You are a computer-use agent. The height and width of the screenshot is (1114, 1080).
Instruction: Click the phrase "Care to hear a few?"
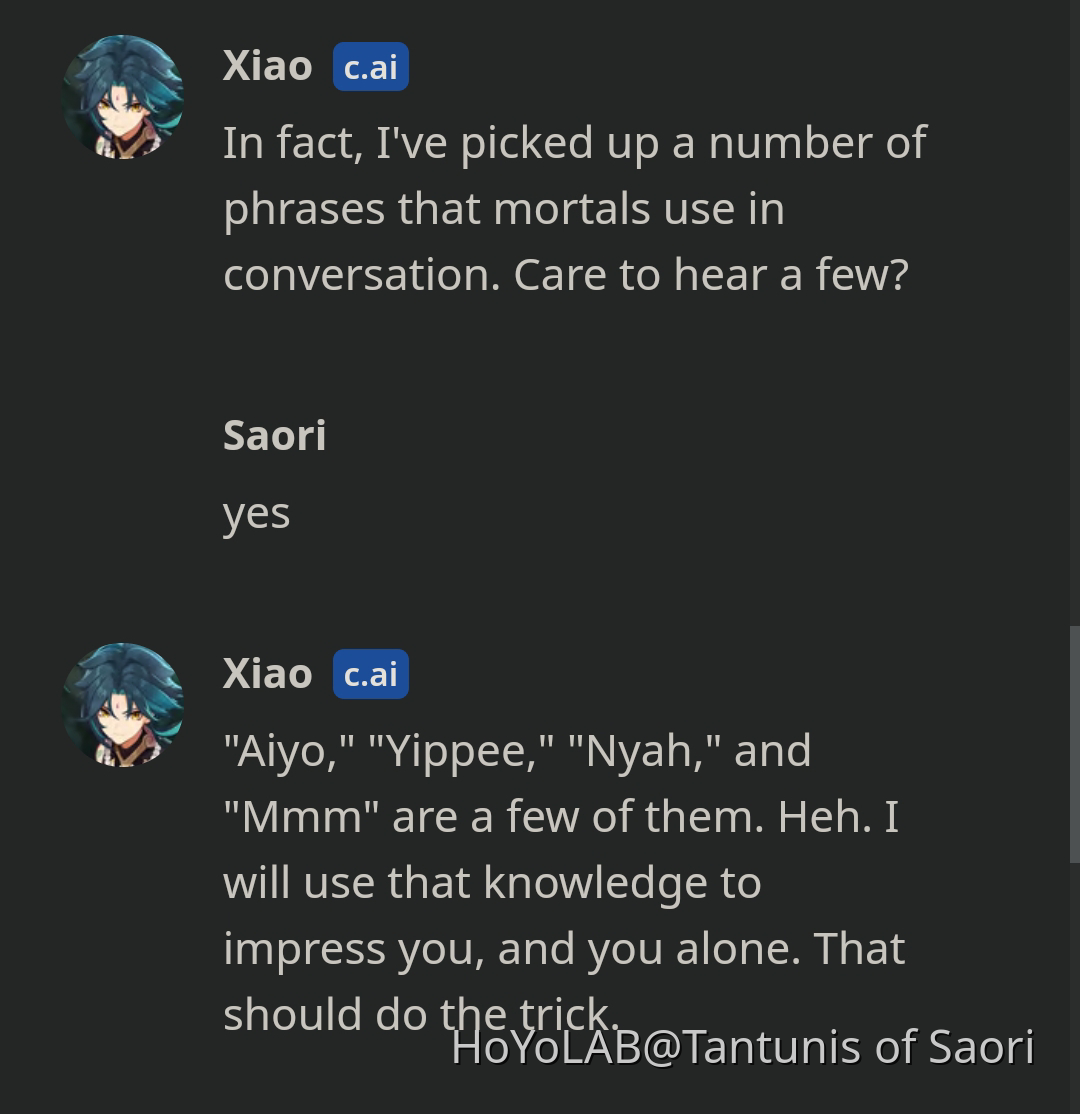pyautogui.click(x=710, y=275)
